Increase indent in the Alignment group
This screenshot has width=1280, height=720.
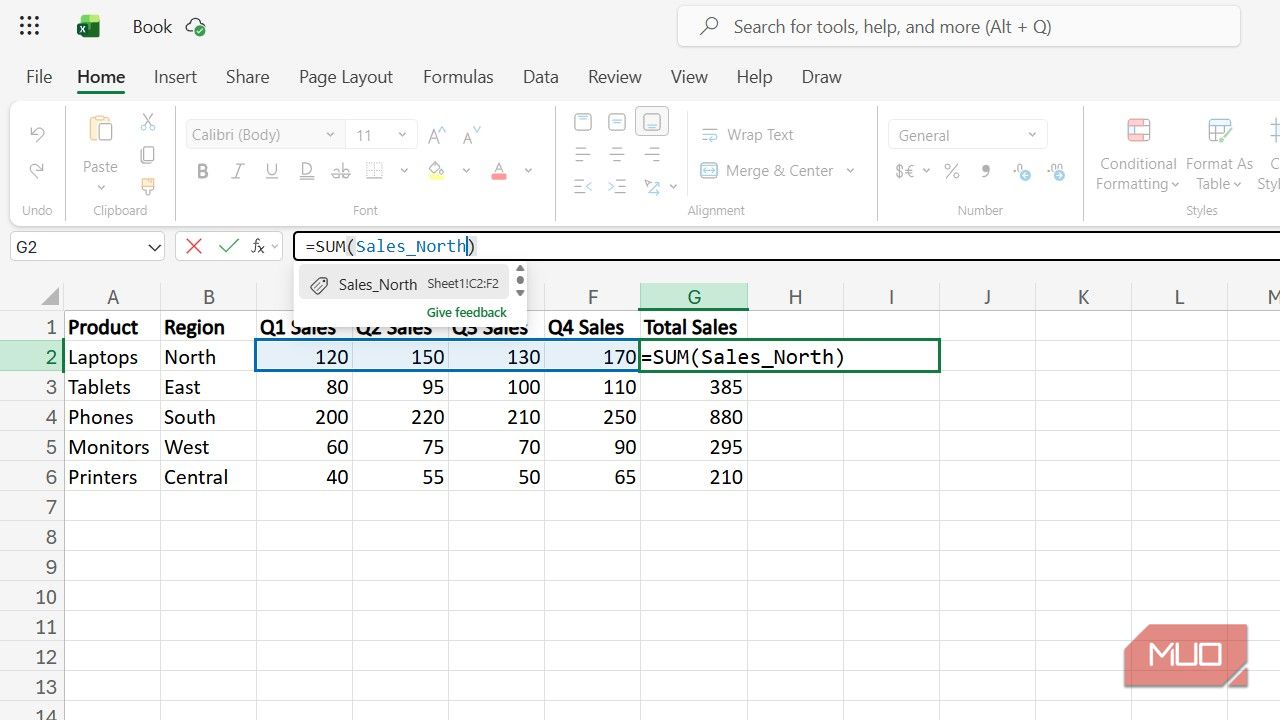617,186
